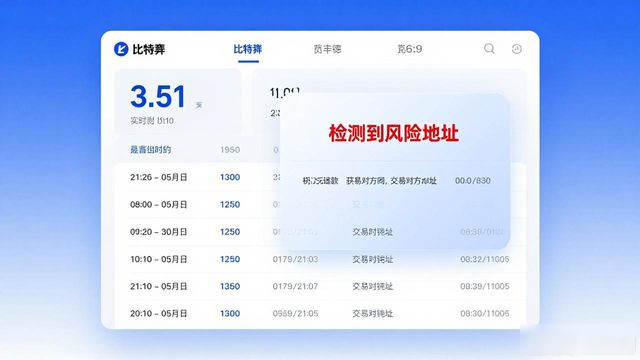
Task: Click 1350 in the 21:10 row
Action: coord(230,287)
